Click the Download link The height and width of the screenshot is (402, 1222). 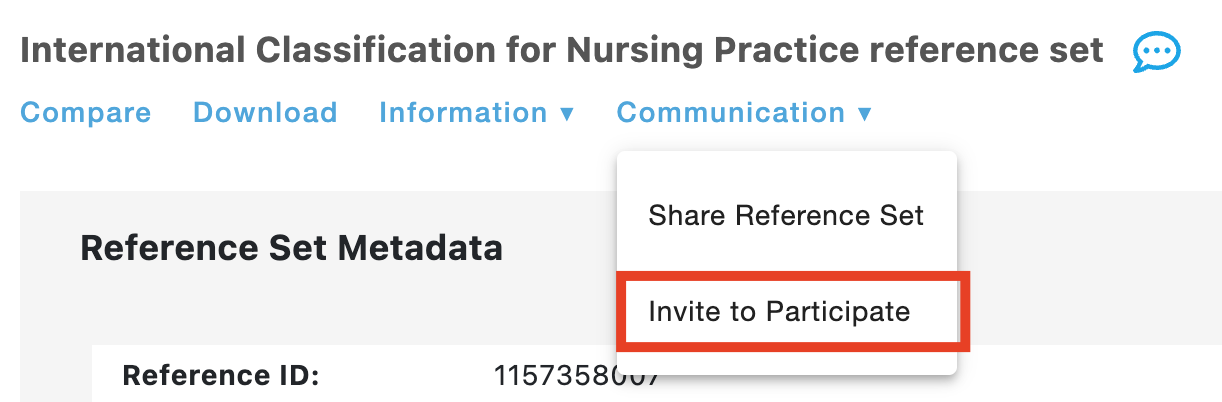pos(265,113)
